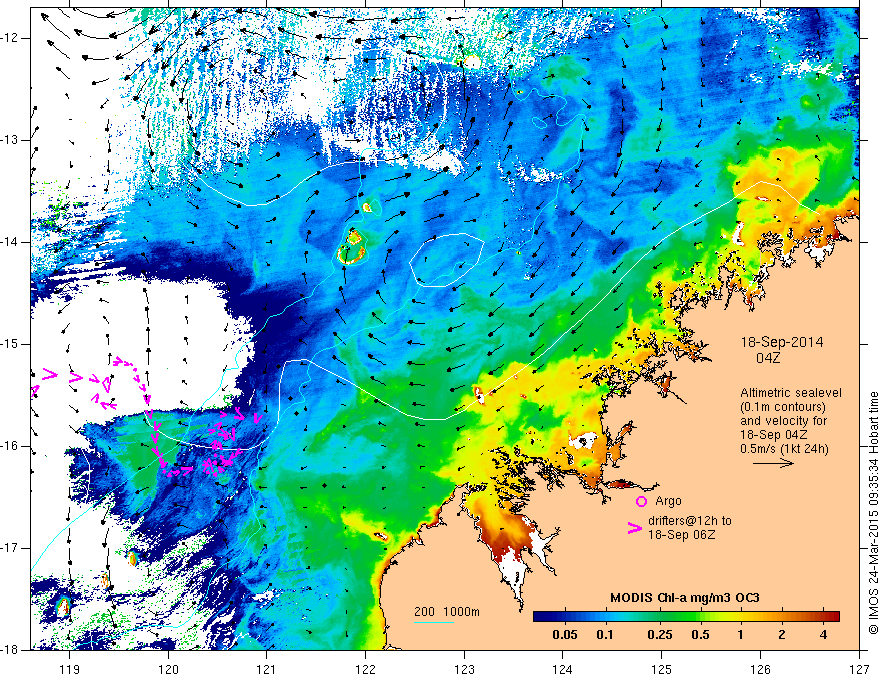Click the latitude -18 axis label
The height and width of the screenshot is (680, 880).
tap(10, 650)
